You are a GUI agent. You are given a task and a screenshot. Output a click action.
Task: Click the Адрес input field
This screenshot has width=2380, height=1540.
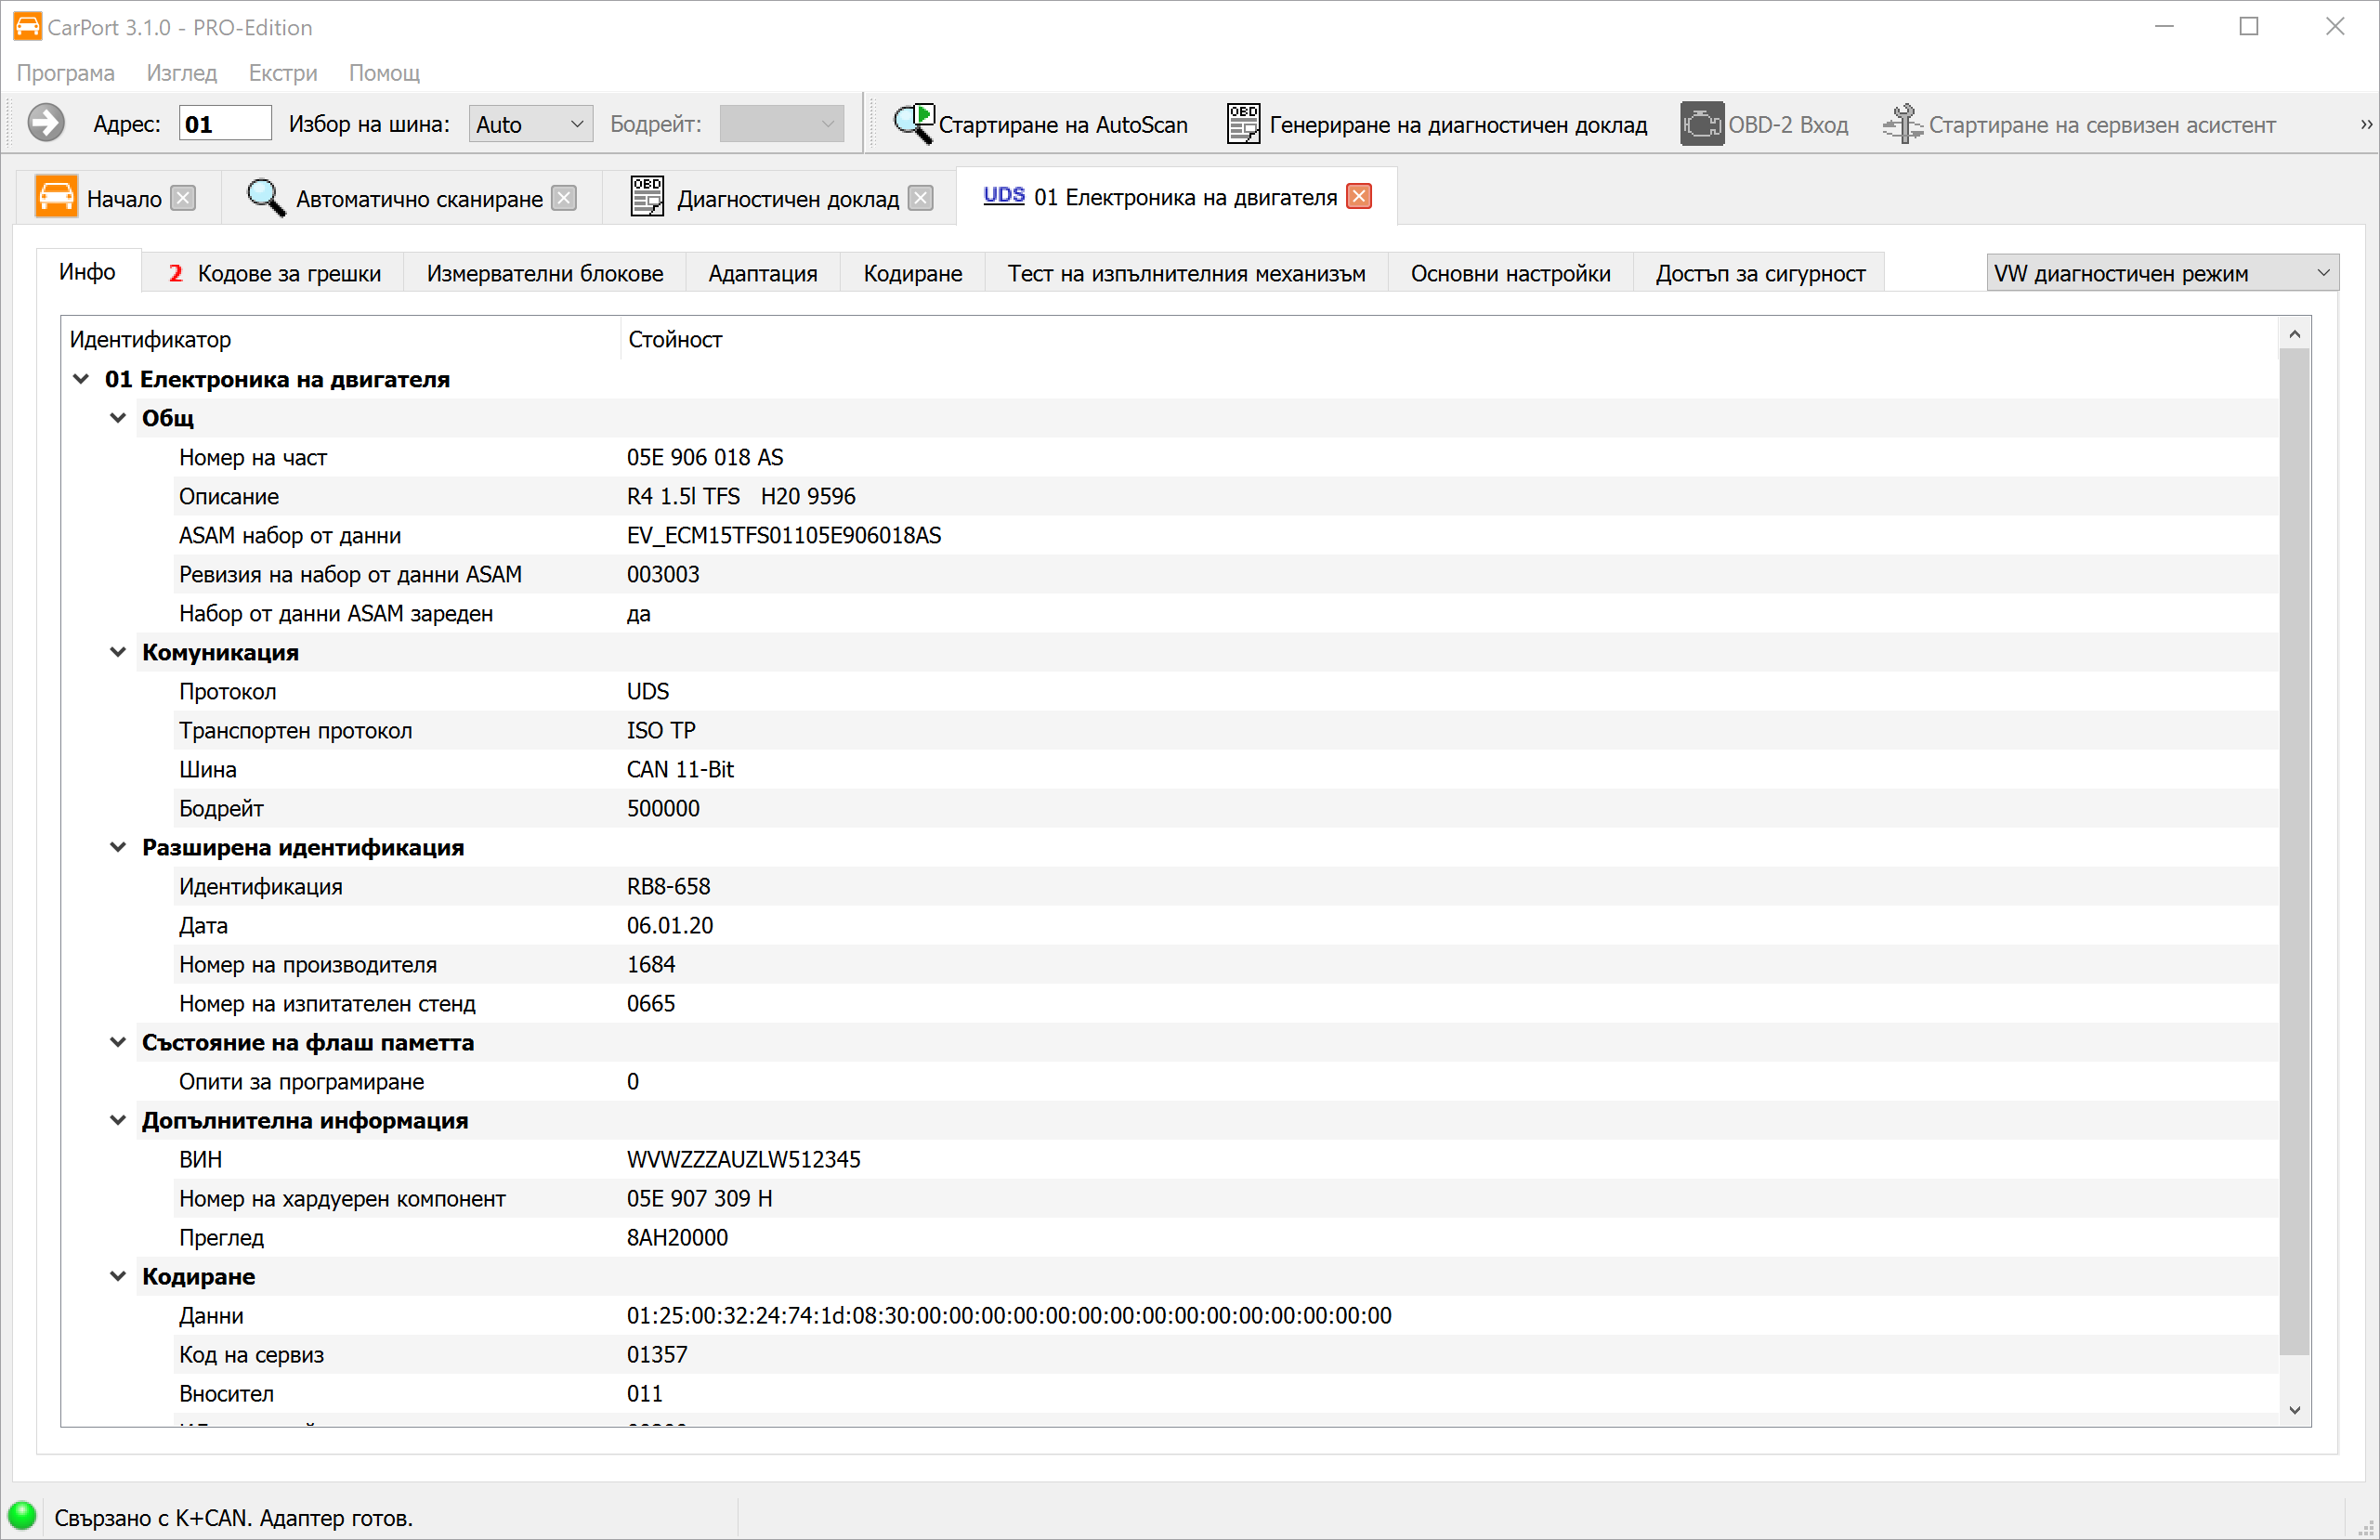pos(225,124)
